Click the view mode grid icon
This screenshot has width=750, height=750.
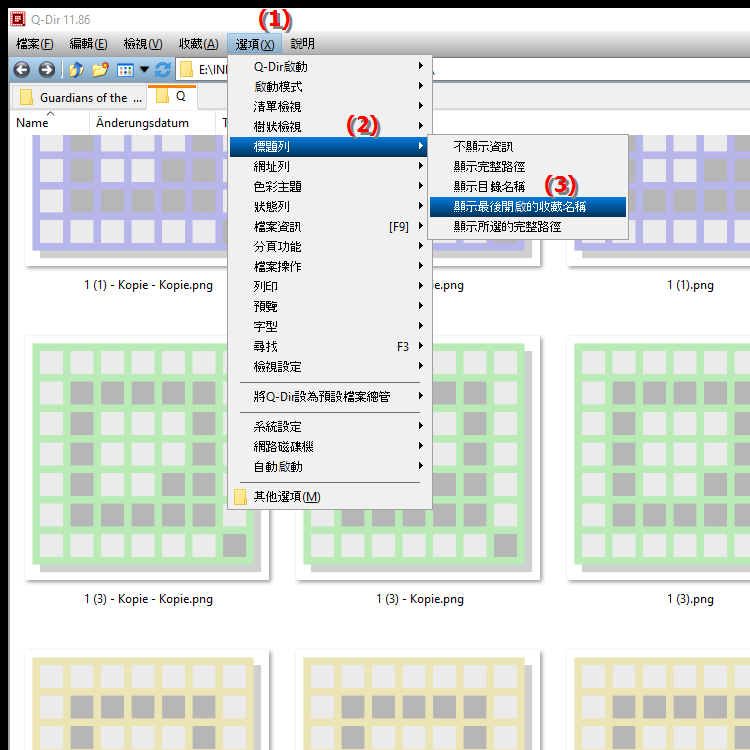click(x=125, y=70)
